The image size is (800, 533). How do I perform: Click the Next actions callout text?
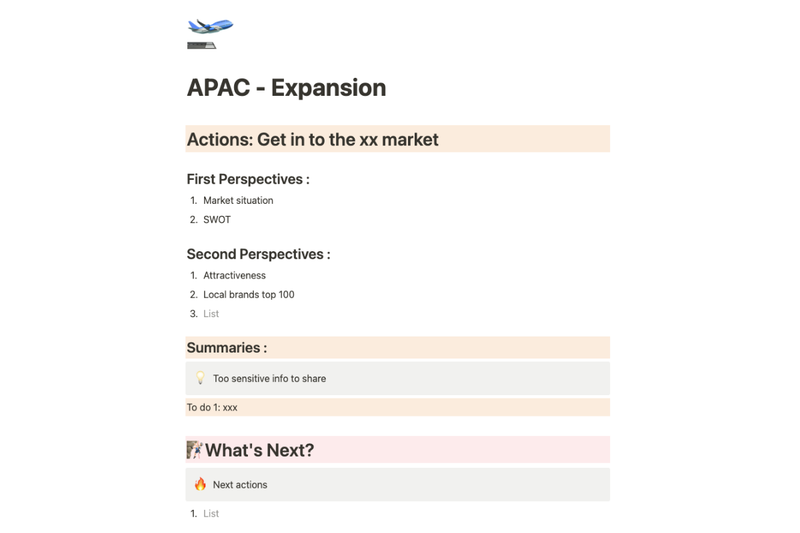click(240, 485)
